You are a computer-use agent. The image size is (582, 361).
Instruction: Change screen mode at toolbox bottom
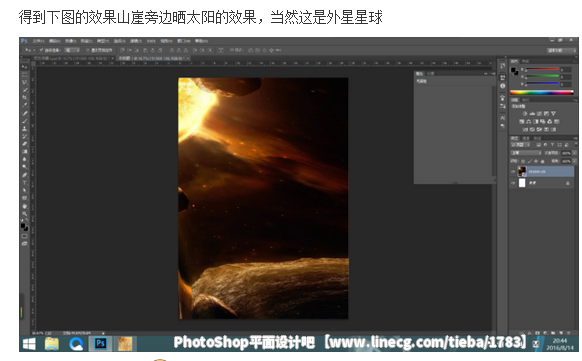(x=25, y=244)
